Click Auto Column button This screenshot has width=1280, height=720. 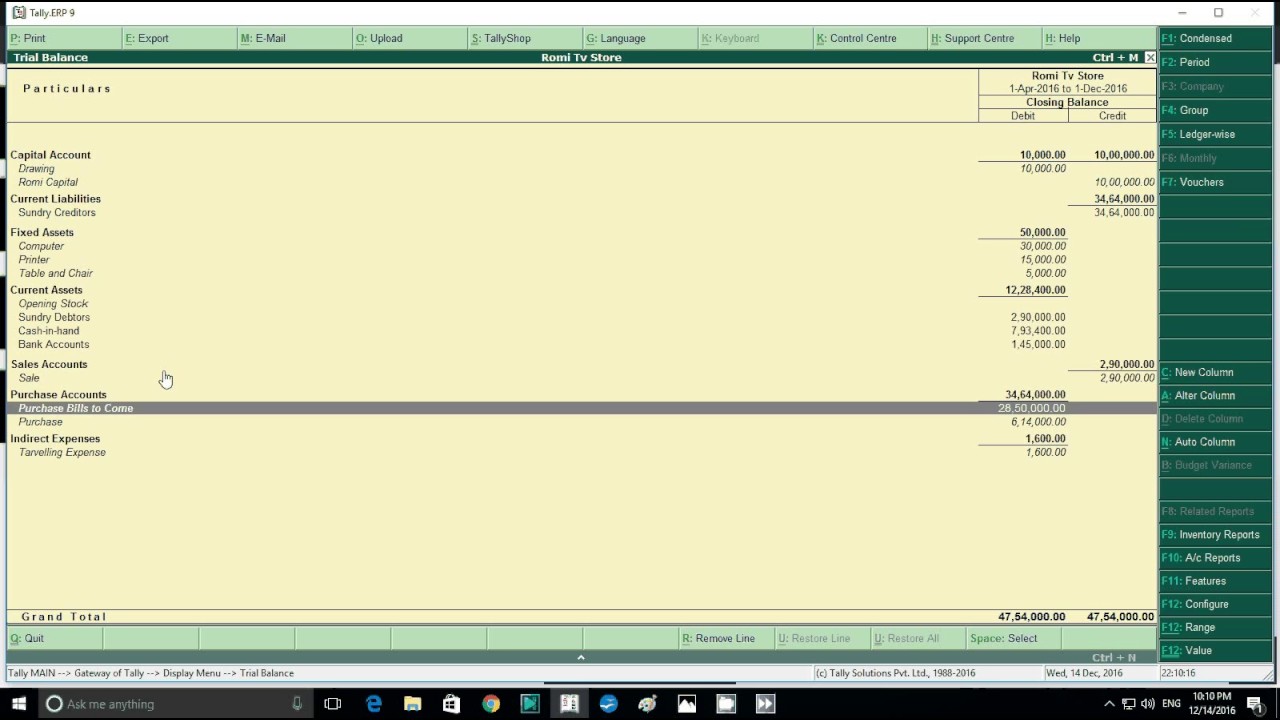(1215, 442)
